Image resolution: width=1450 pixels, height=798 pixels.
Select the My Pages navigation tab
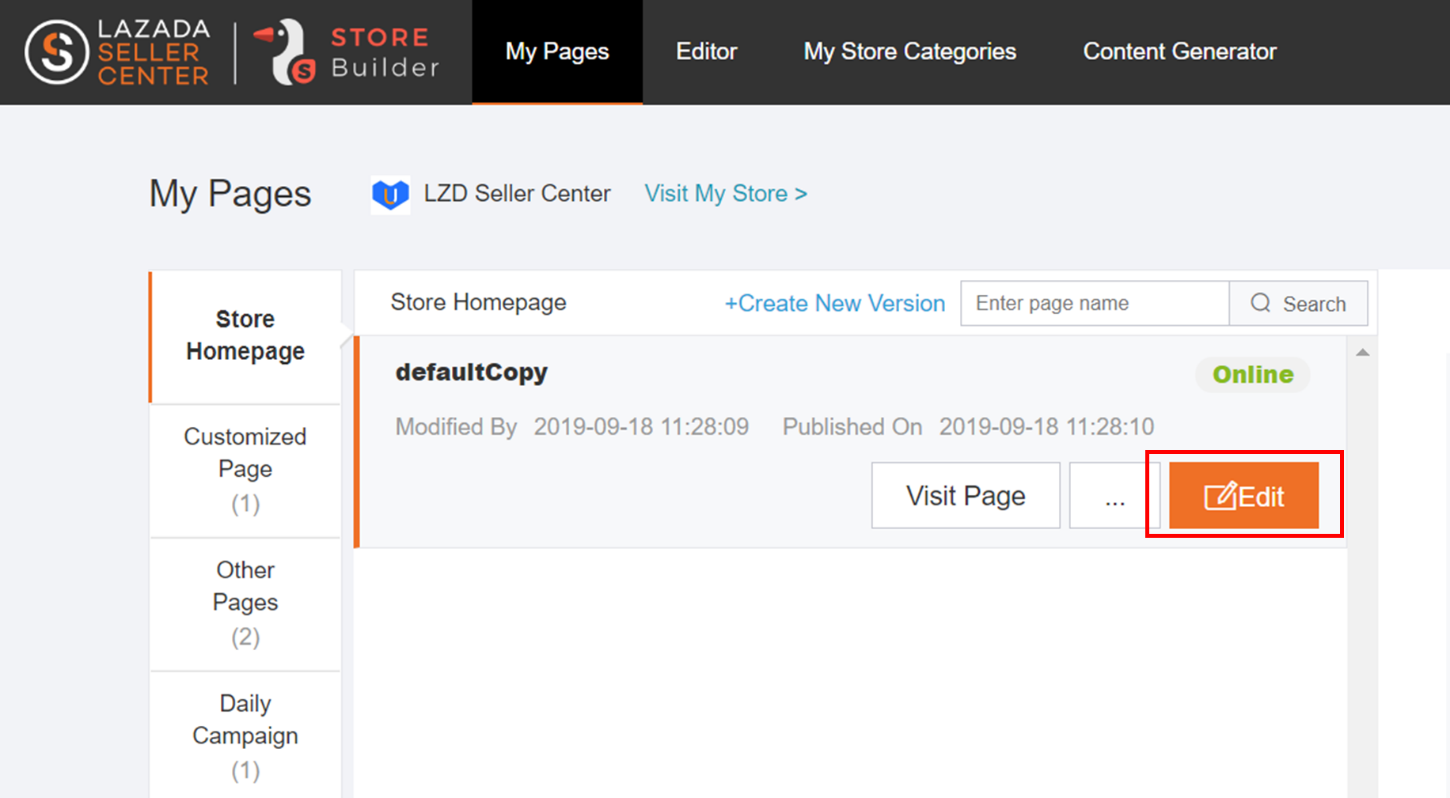(x=557, y=51)
